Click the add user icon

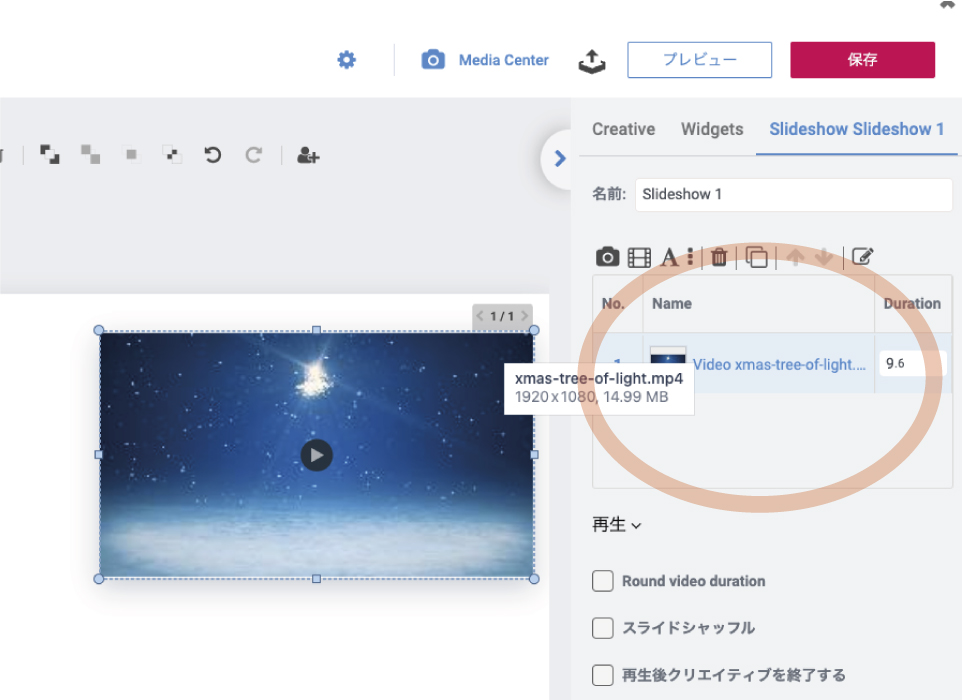tap(308, 155)
